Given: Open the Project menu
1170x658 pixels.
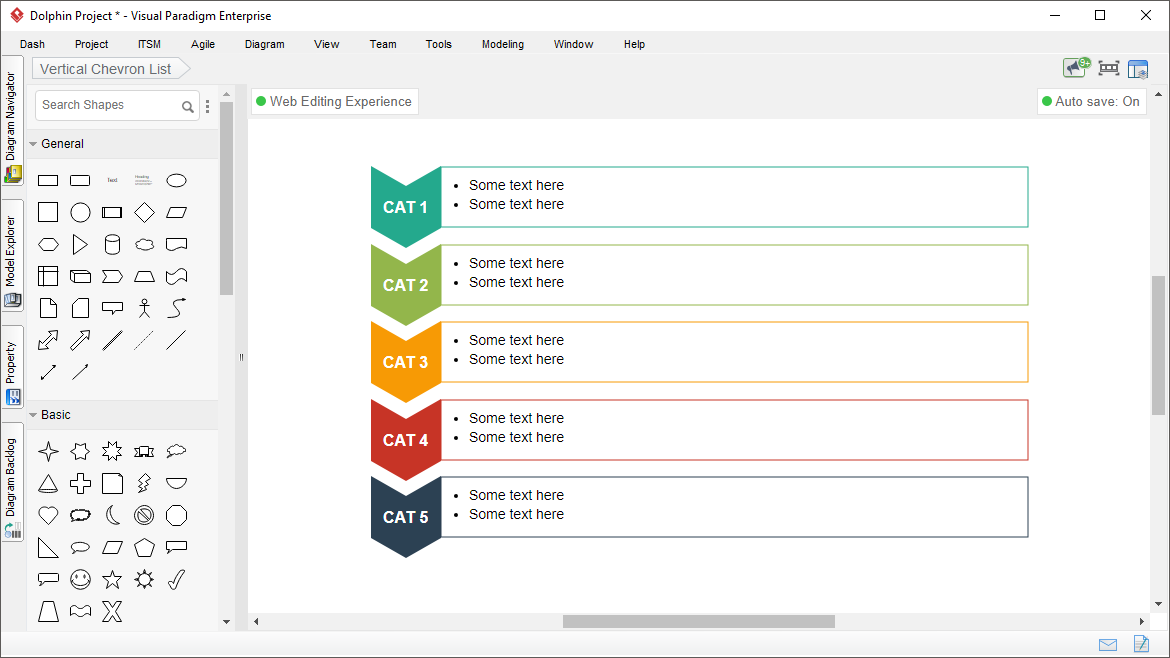Looking at the screenshot, I should click(x=91, y=44).
